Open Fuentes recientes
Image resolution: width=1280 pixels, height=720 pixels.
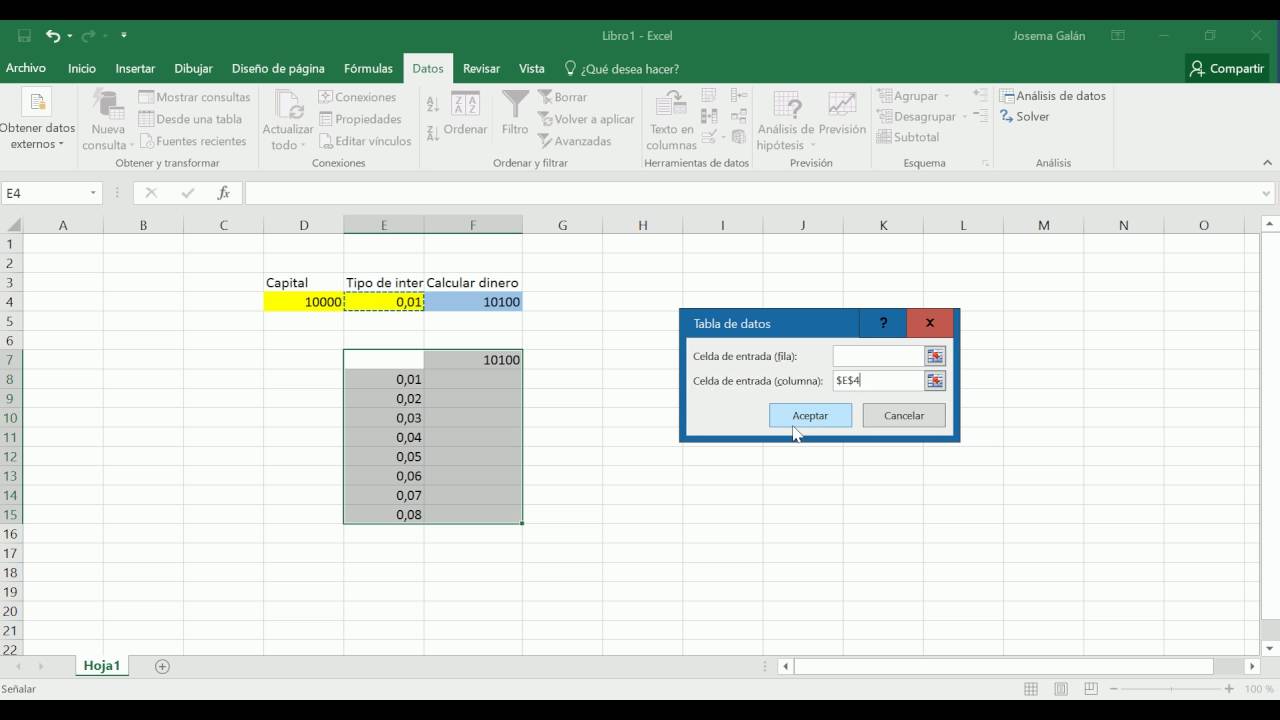tap(192, 141)
